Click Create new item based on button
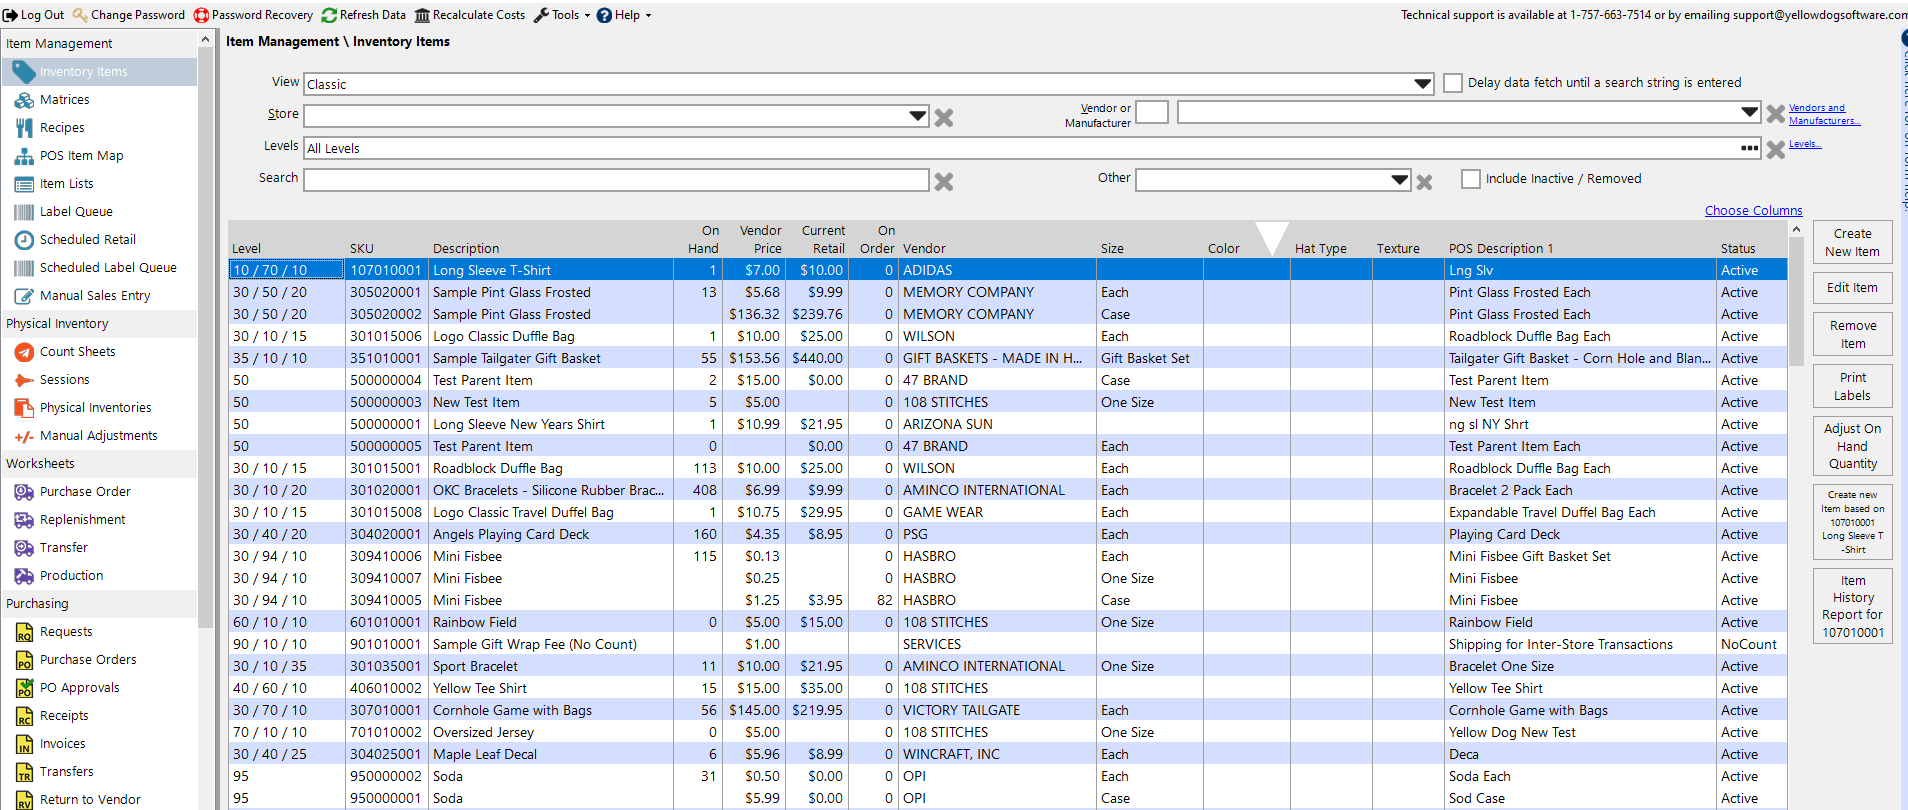1908x810 pixels. tap(1852, 522)
